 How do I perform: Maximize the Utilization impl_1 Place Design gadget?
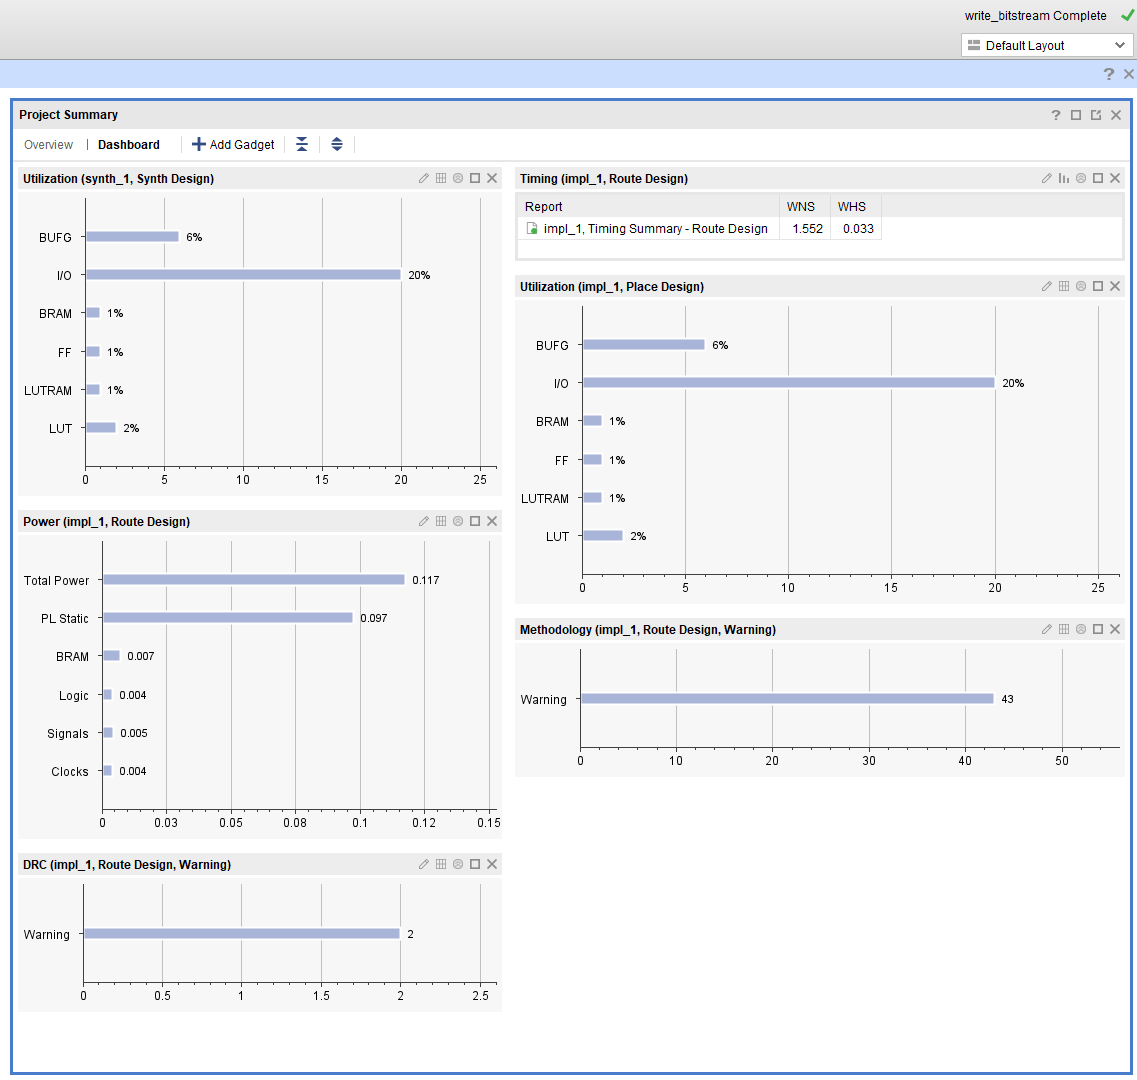pyautogui.click(x=1098, y=287)
